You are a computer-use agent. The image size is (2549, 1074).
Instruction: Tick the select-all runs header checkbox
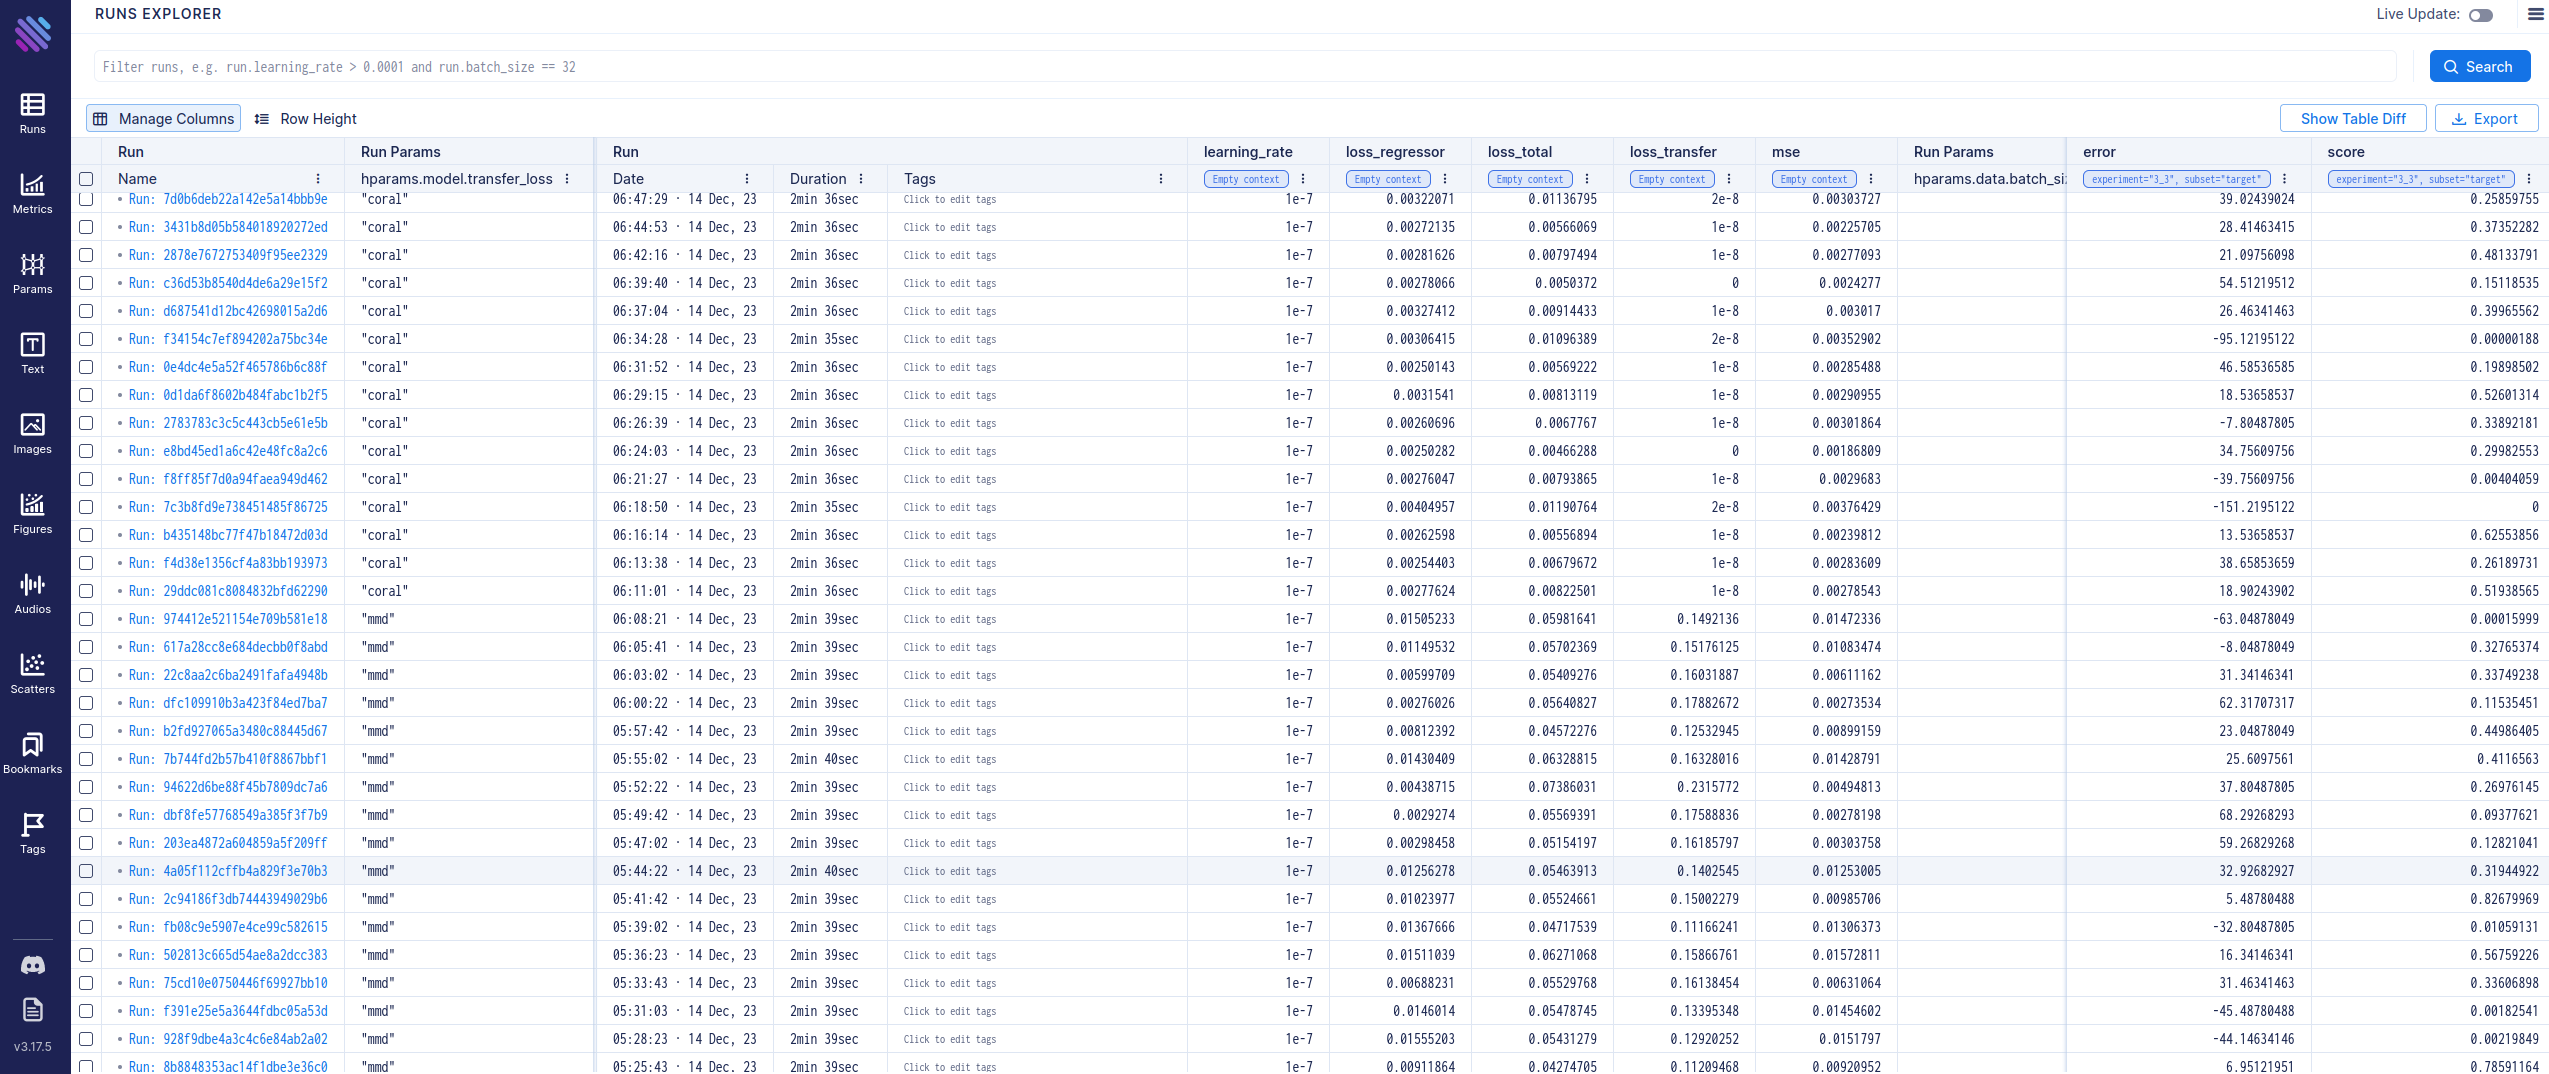click(86, 179)
